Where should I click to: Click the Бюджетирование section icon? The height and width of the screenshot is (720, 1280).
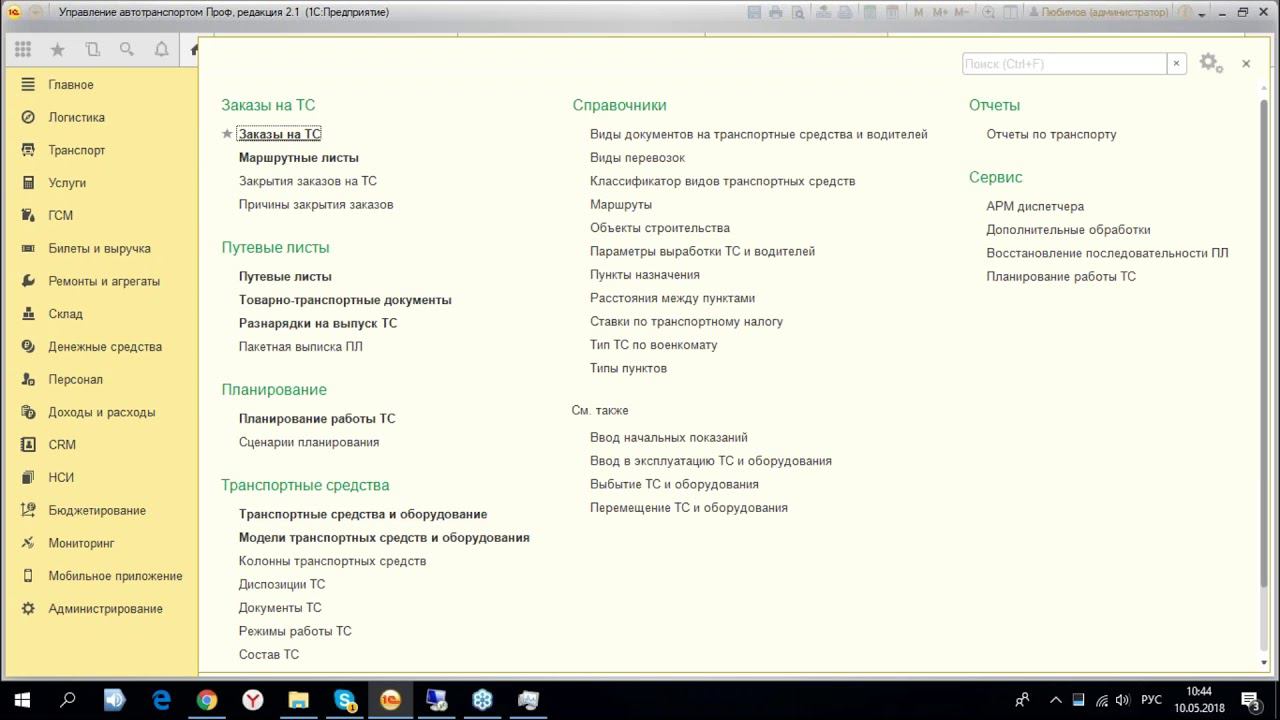[28, 510]
